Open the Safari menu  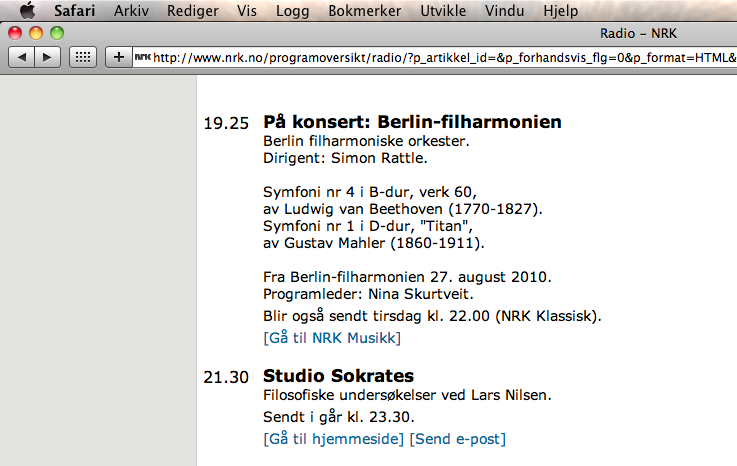click(x=74, y=10)
